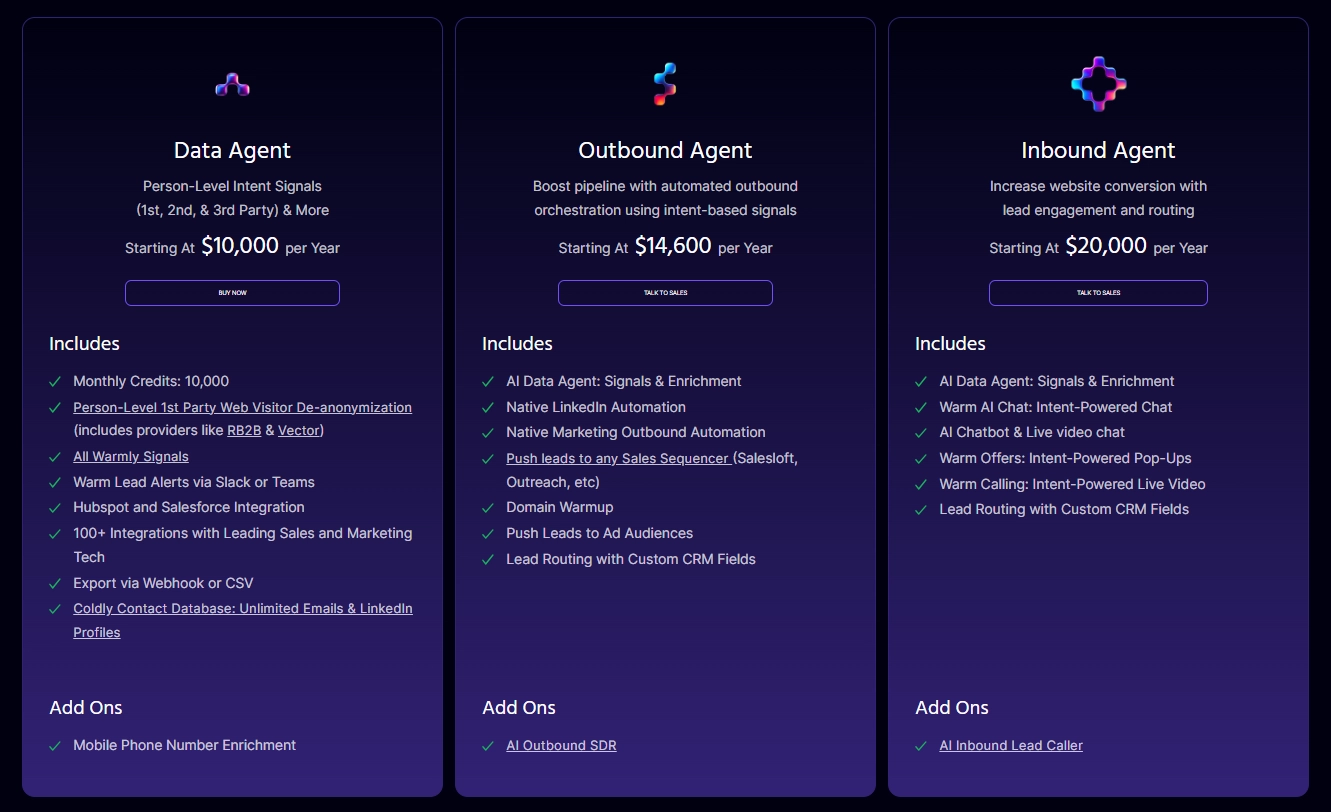Click Warm Lead Alerts via Slack or Teams
The height and width of the screenshot is (812, 1331).
coord(194,482)
